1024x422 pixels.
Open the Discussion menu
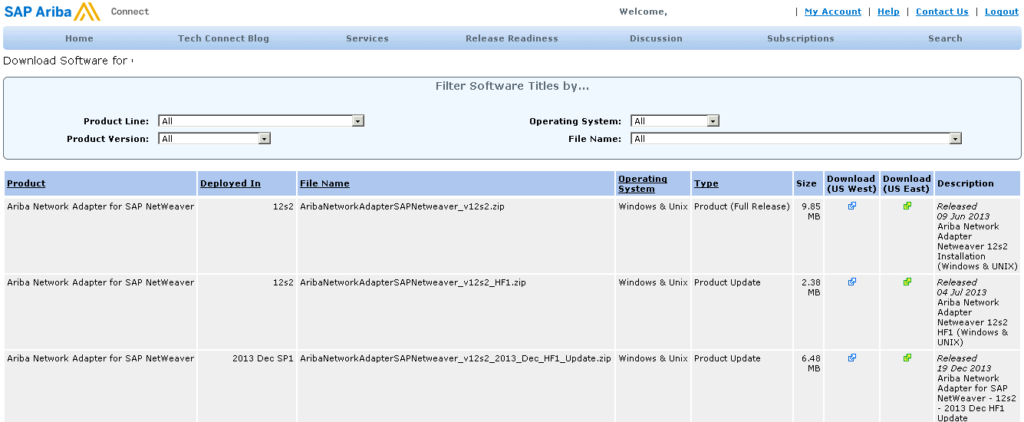coord(656,39)
